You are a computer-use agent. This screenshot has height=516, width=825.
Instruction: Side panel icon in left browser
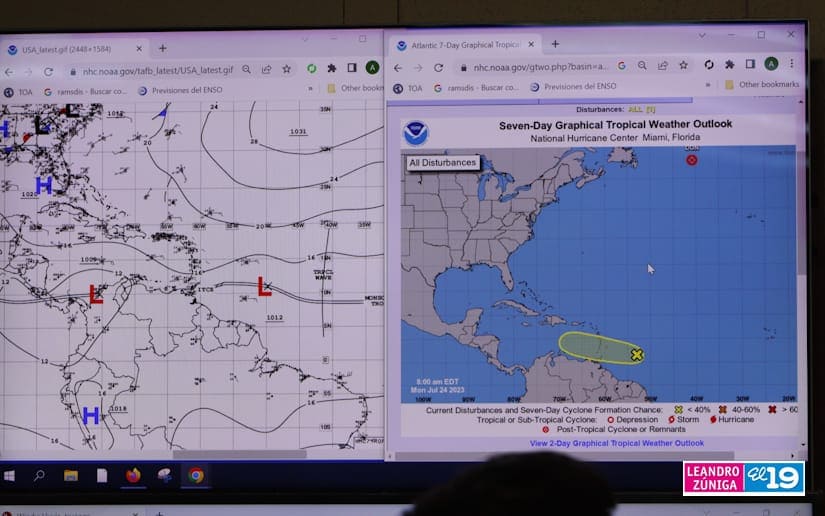351,67
